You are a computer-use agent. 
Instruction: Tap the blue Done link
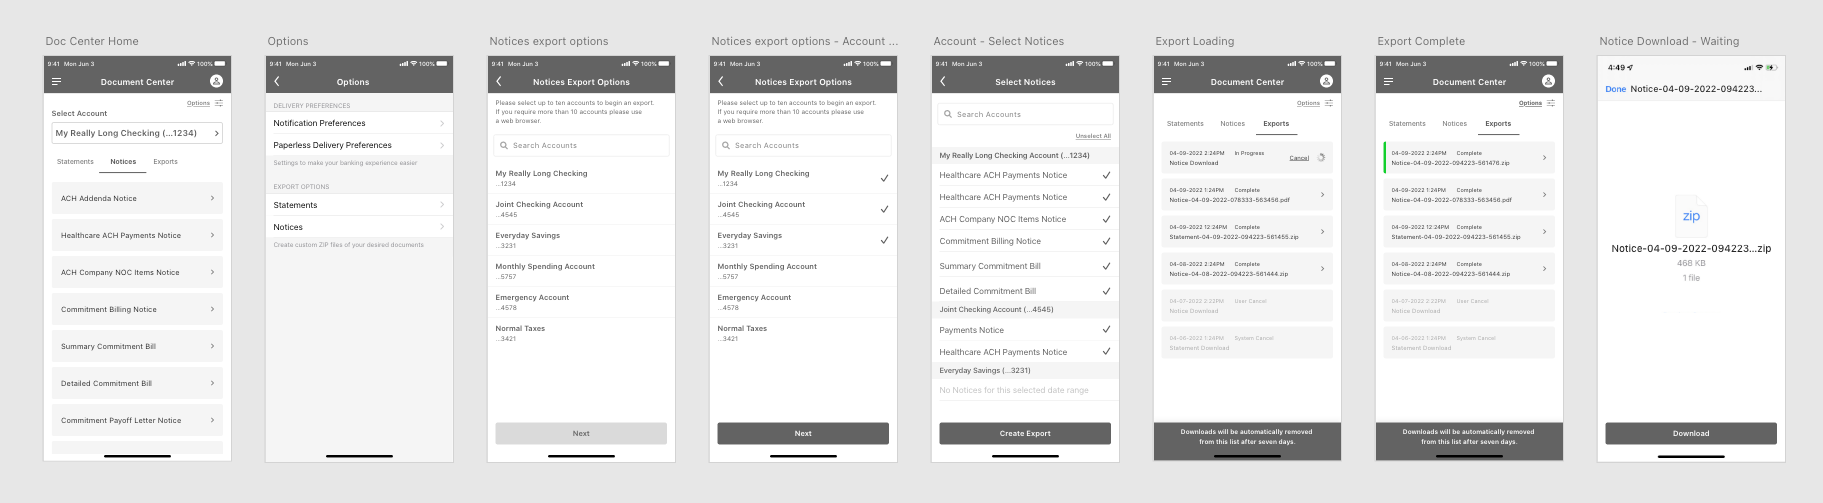point(1615,89)
